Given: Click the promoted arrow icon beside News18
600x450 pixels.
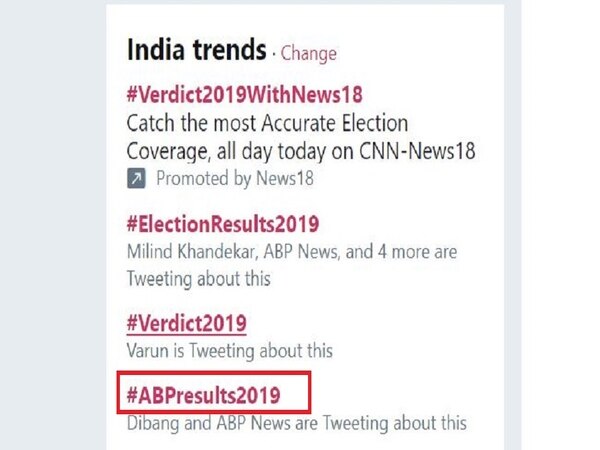Looking at the screenshot, I should (x=135, y=180).
